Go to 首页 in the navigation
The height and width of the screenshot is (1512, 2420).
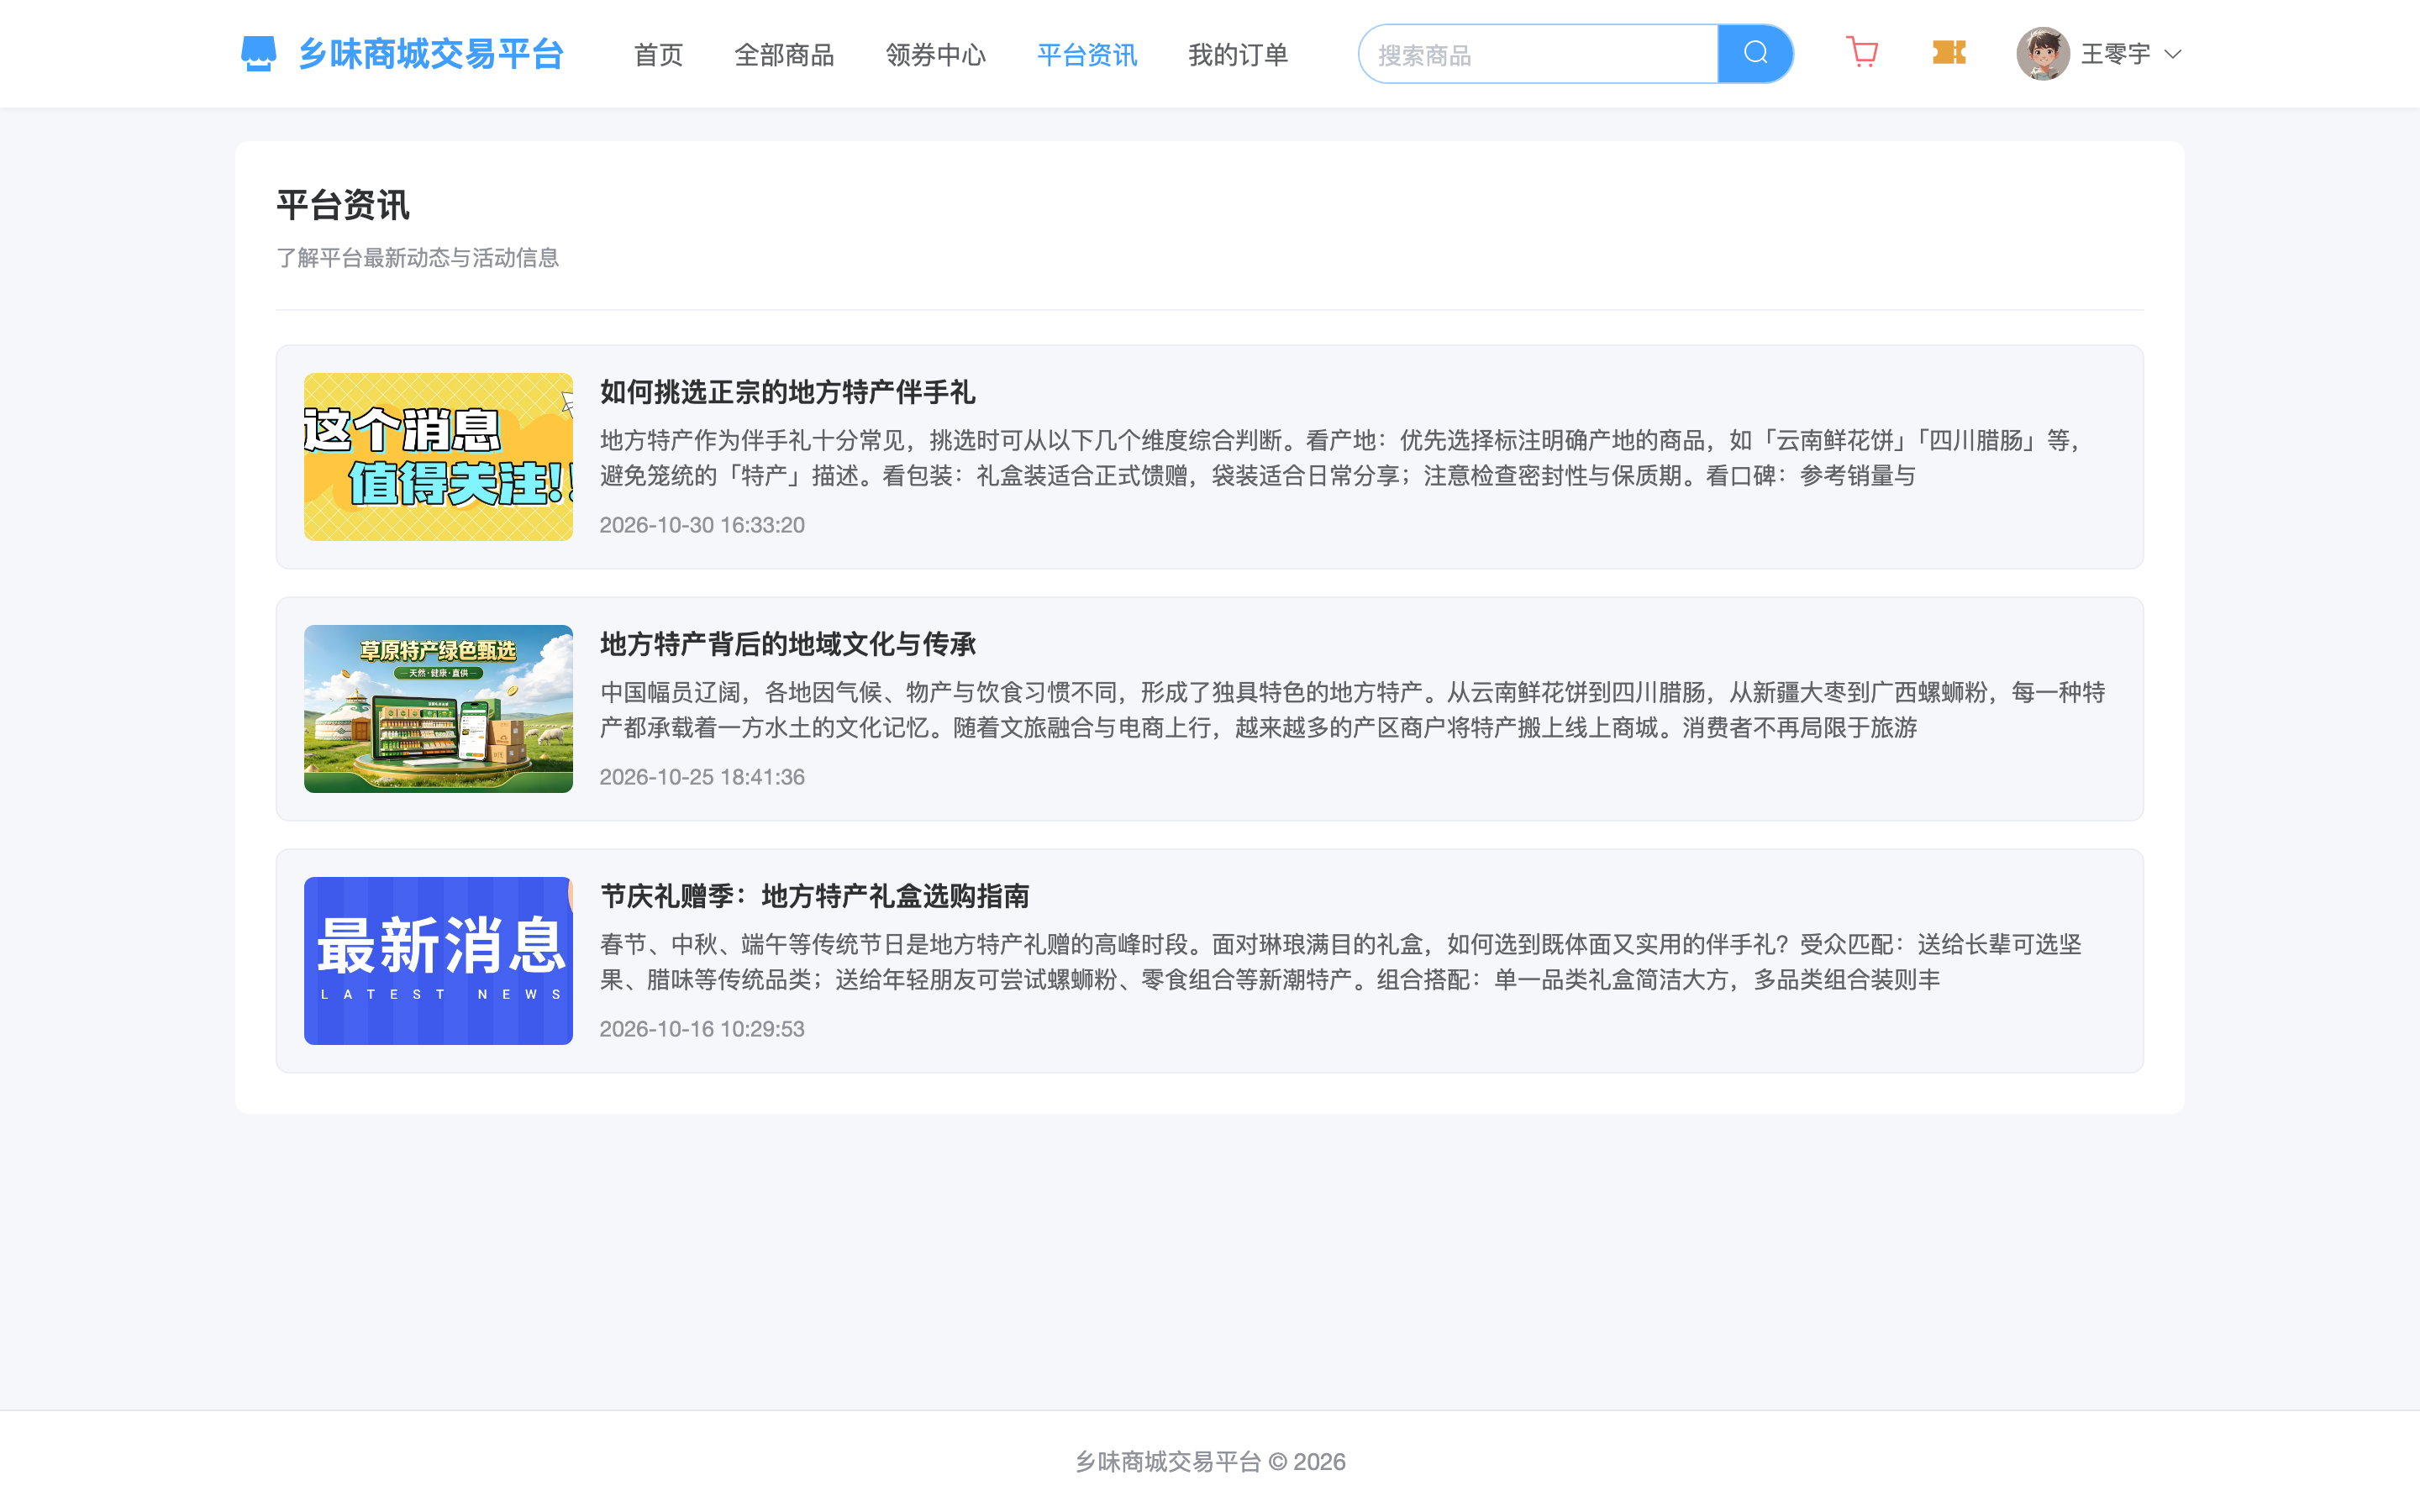(x=658, y=55)
